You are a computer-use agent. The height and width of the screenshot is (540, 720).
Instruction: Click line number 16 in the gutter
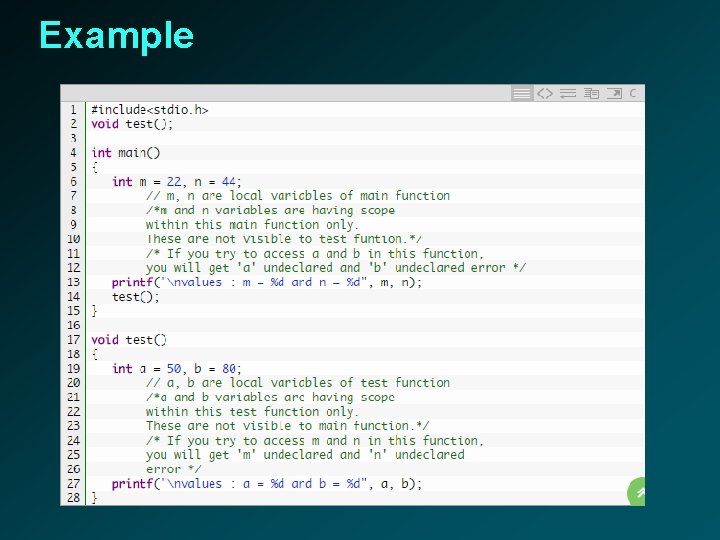[73, 326]
